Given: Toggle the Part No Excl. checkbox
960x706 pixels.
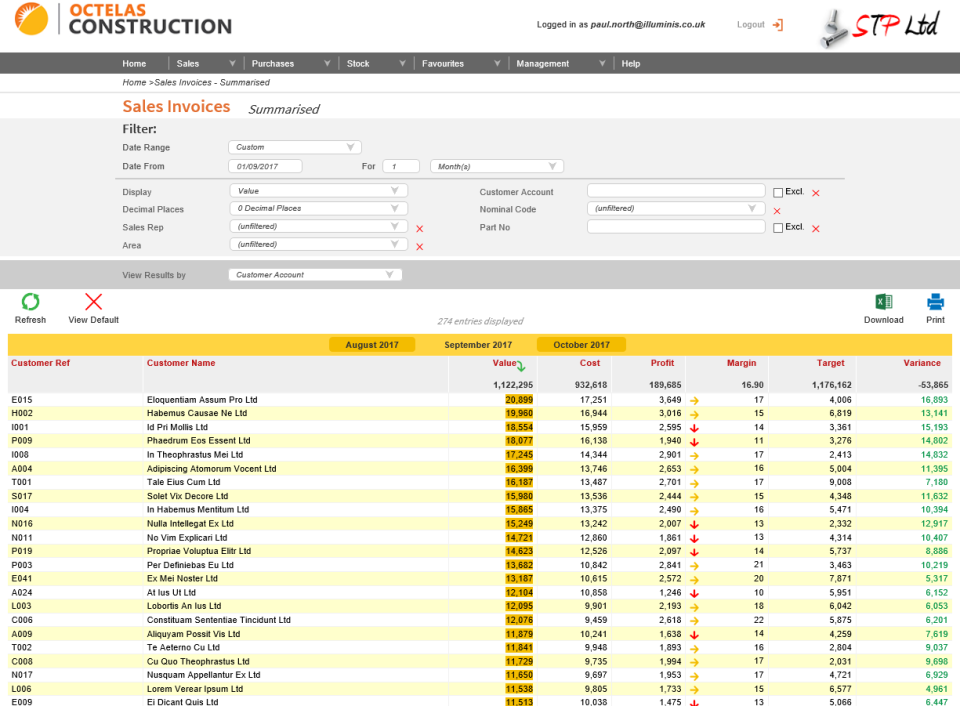Looking at the screenshot, I should (778, 228).
